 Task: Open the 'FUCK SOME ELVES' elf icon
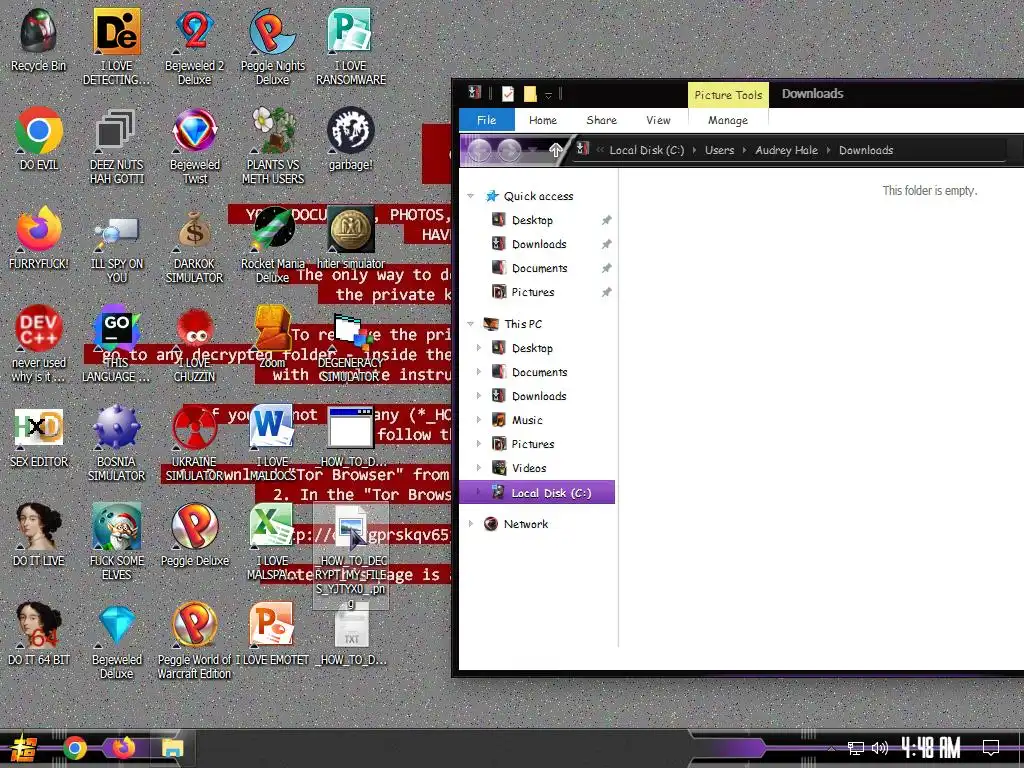point(116,542)
